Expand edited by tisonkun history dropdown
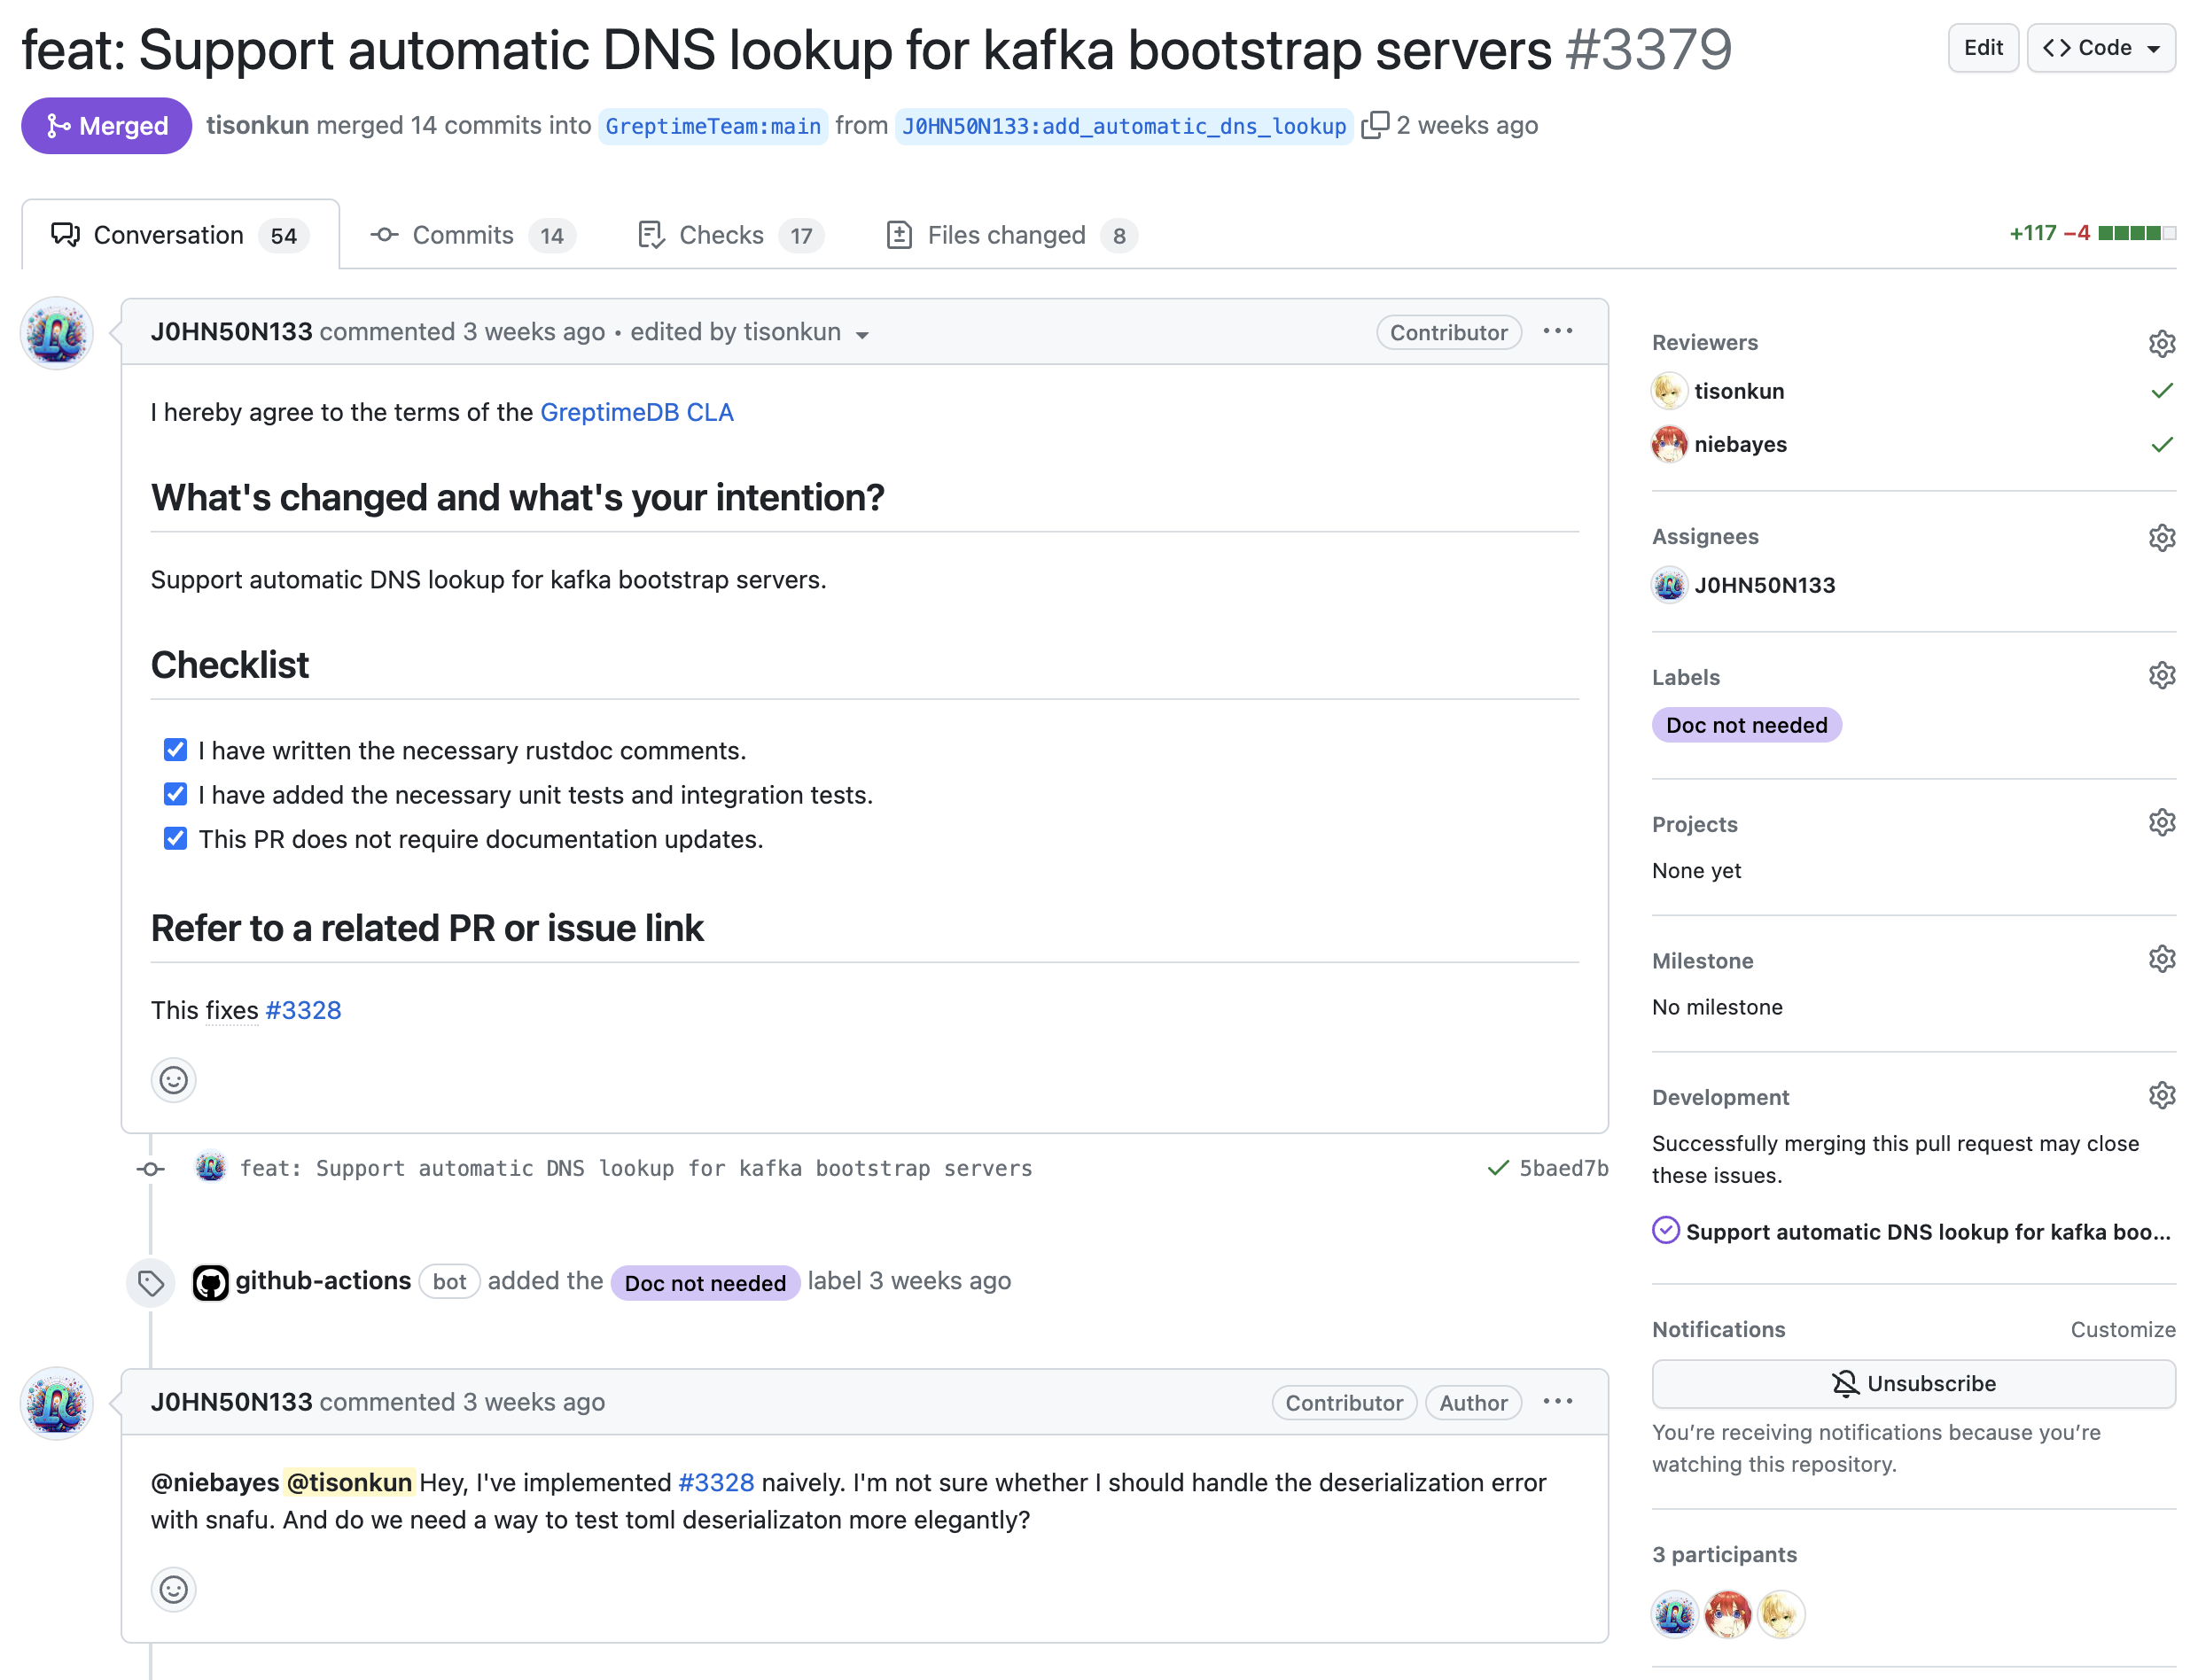 pos(862,334)
